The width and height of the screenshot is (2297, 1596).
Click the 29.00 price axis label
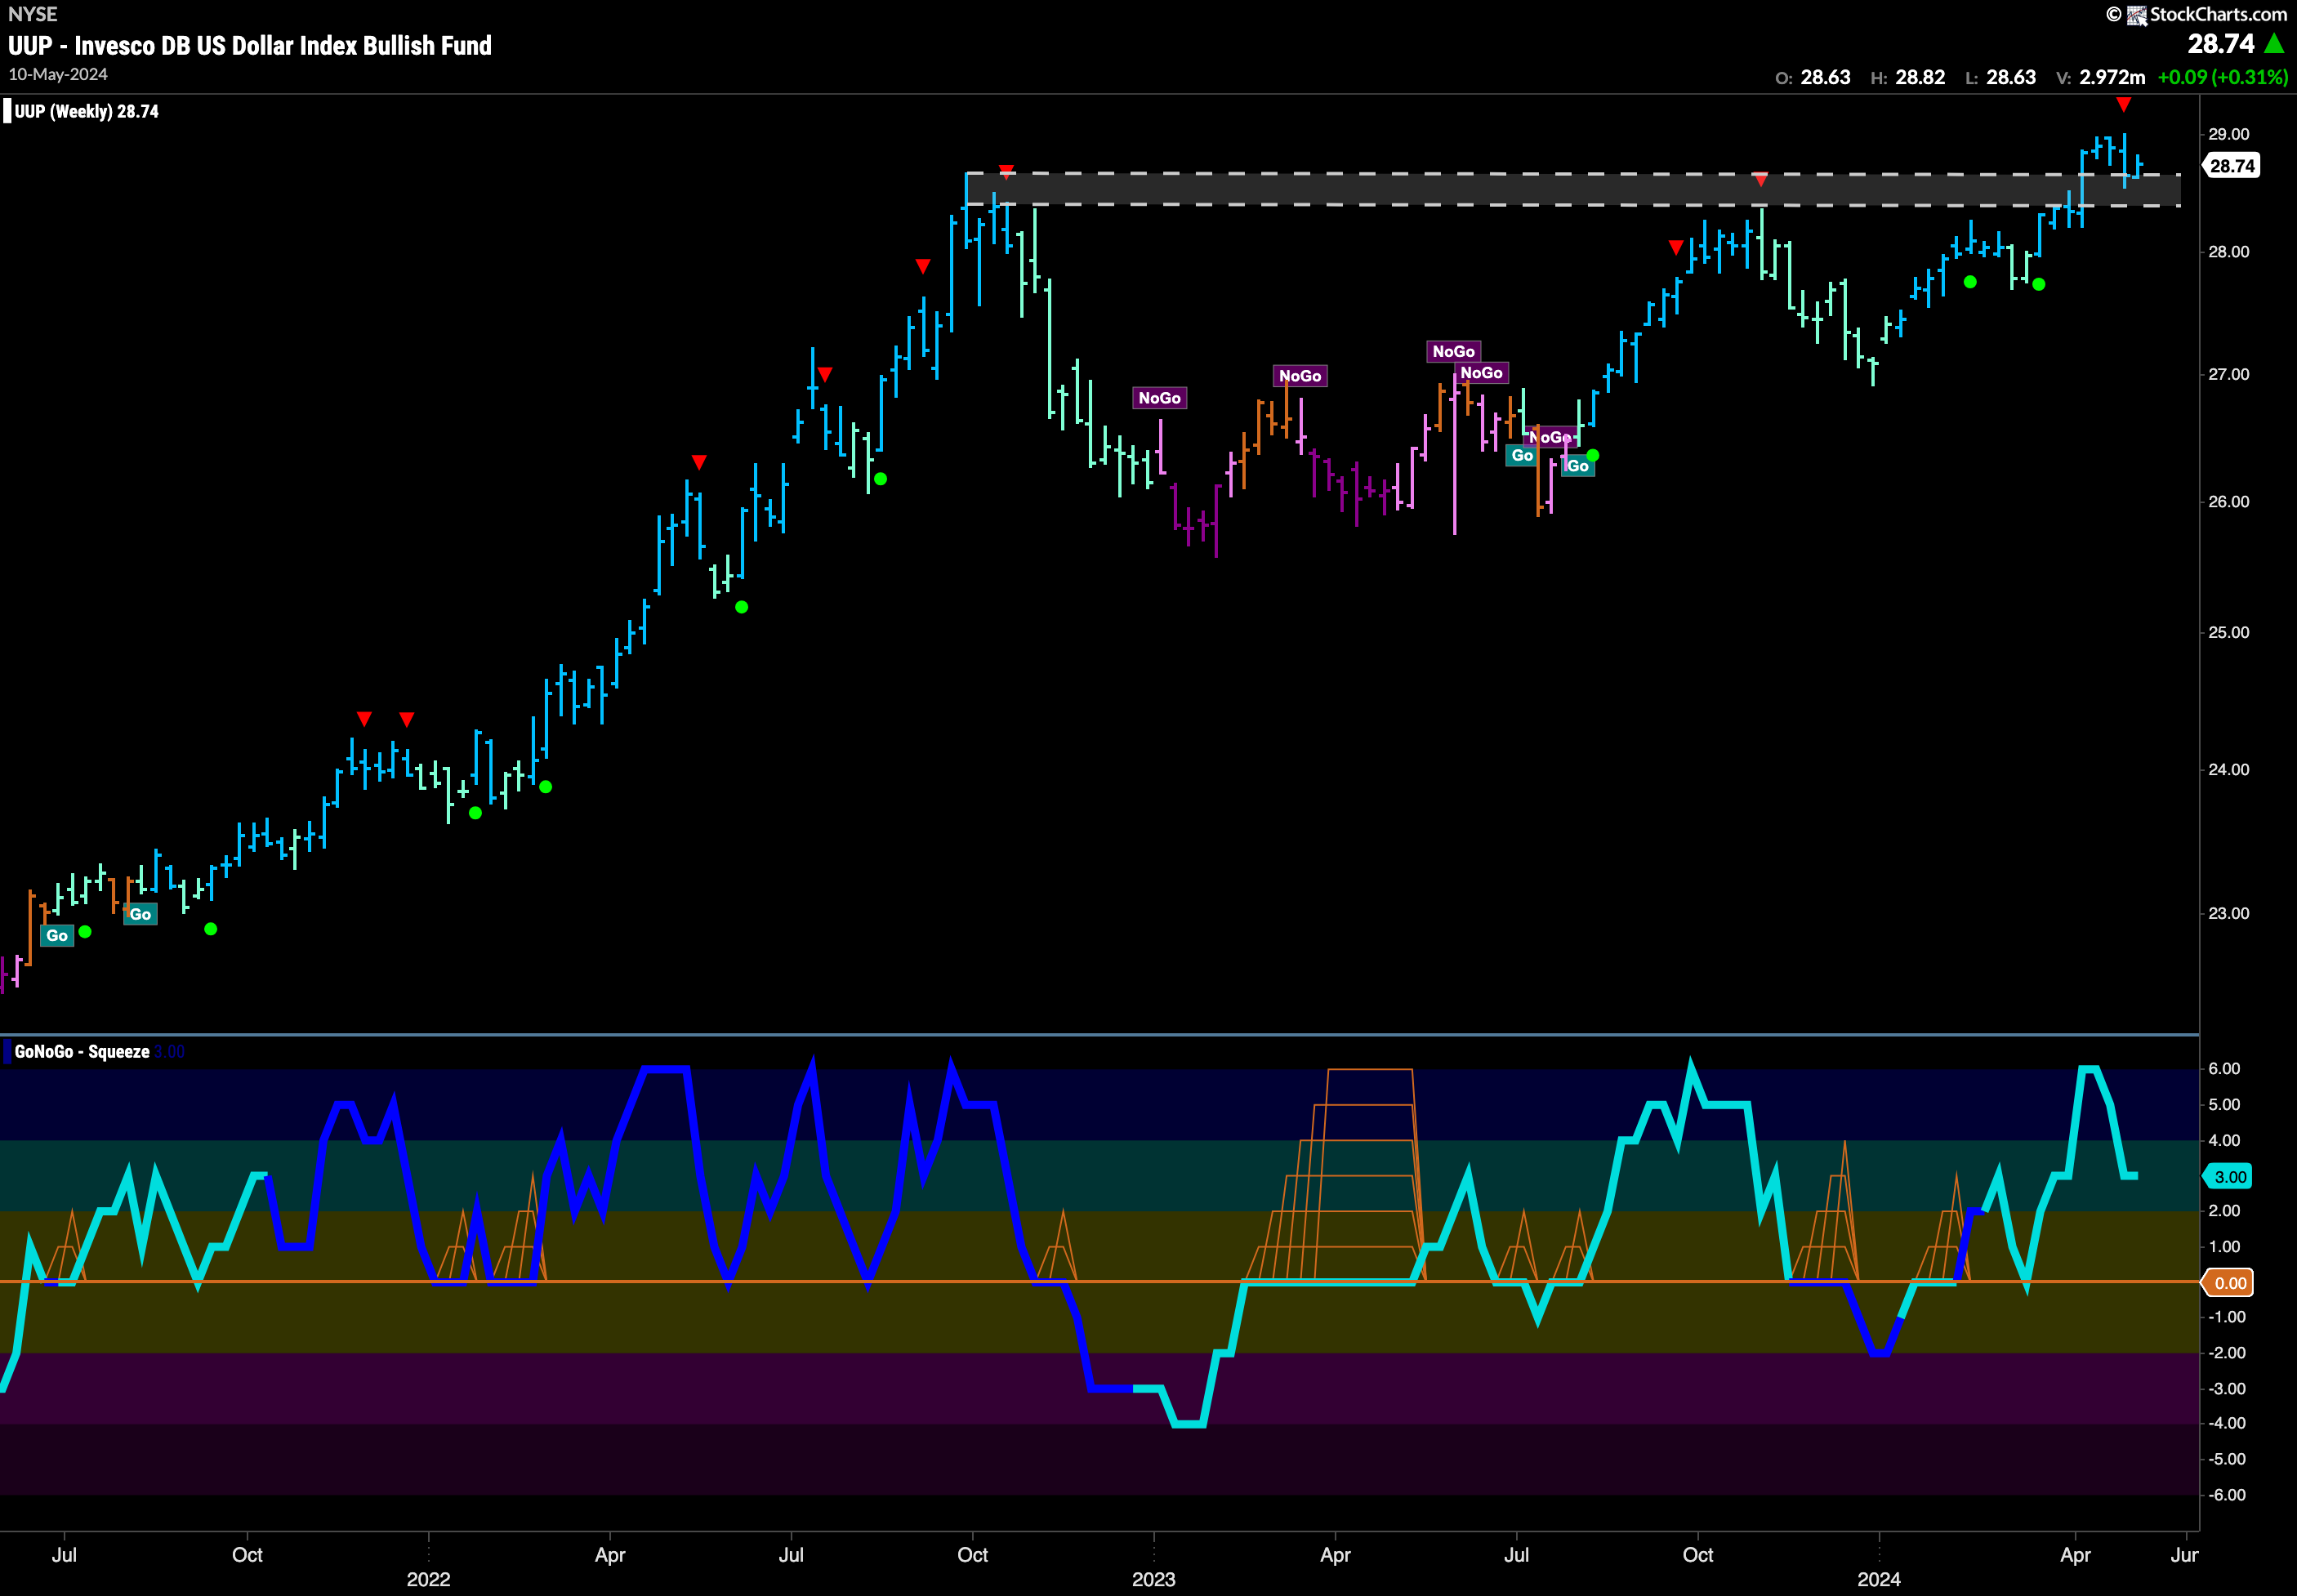[x=2229, y=134]
